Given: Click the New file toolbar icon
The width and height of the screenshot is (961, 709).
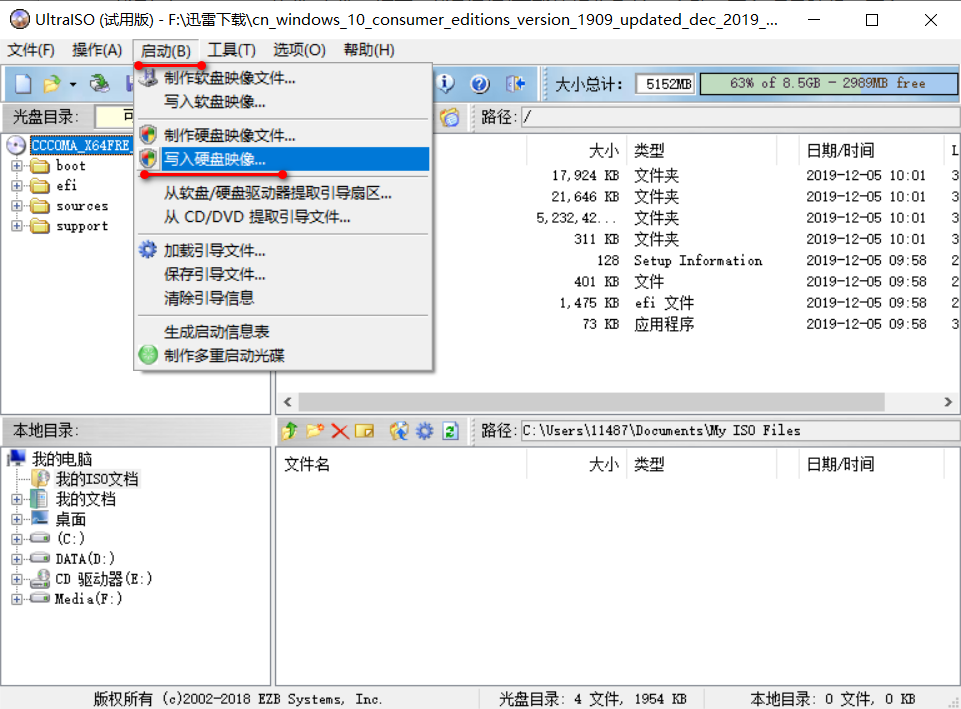Looking at the screenshot, I should [23, 83].
